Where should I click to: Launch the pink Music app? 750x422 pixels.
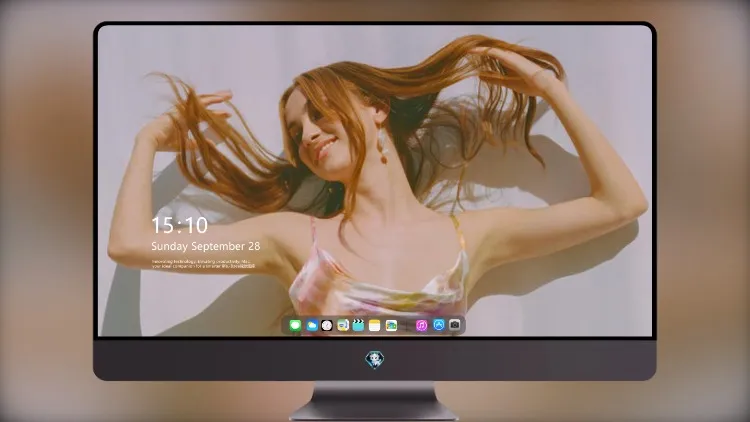point(421,326)
